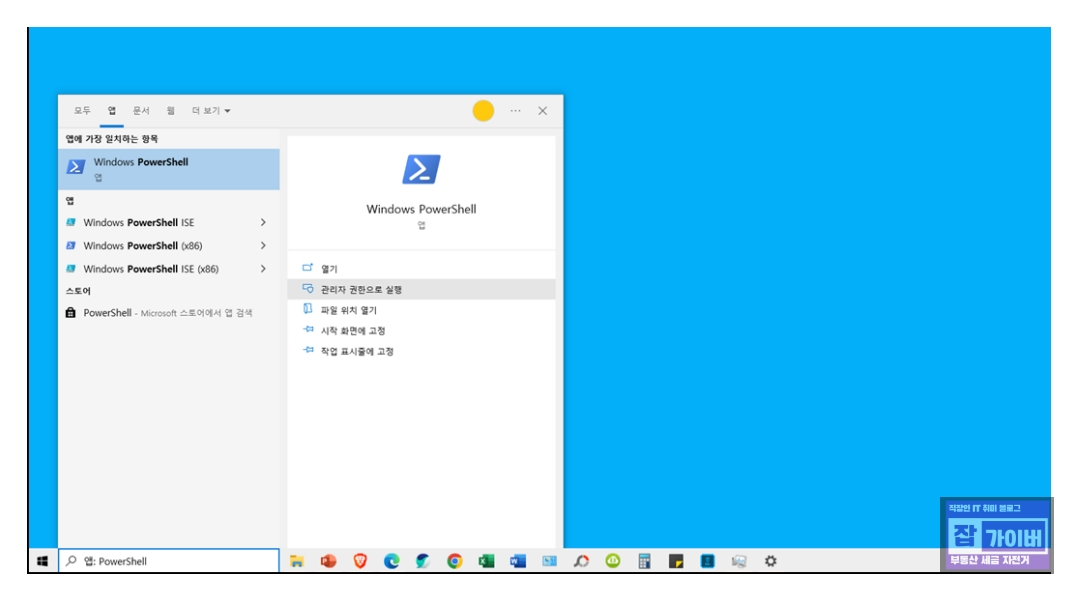Click the search box containing PowerShell
The height and width of the screenshot is (601, 1078).
coord(169,561)
